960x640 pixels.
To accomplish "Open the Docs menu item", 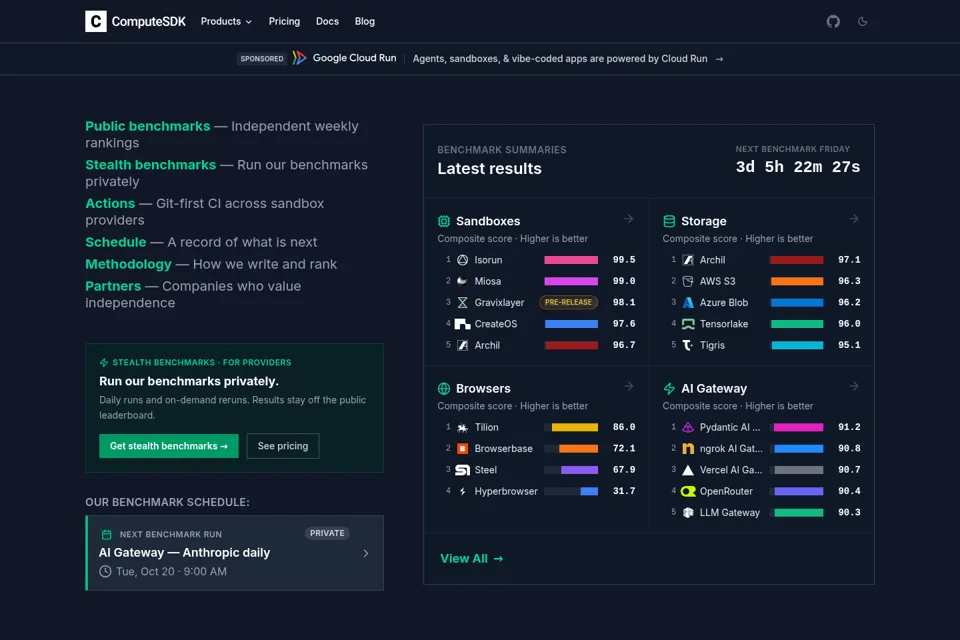I will point(327,21).
